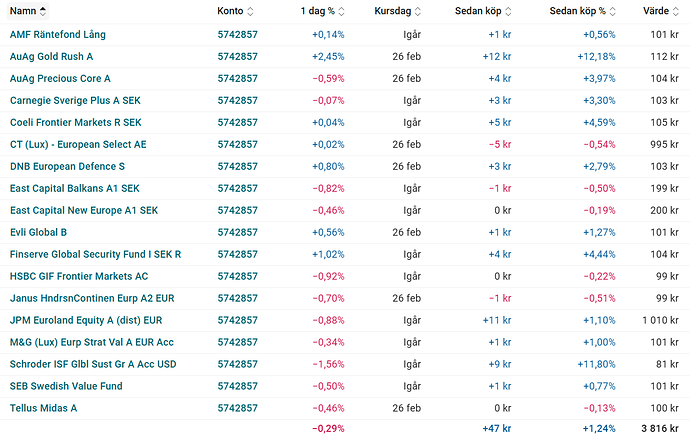Select Igår in SEB Swedish Value row
This screenshot has width=690, height=438.
pyautogui.click(x=412, y=386)
